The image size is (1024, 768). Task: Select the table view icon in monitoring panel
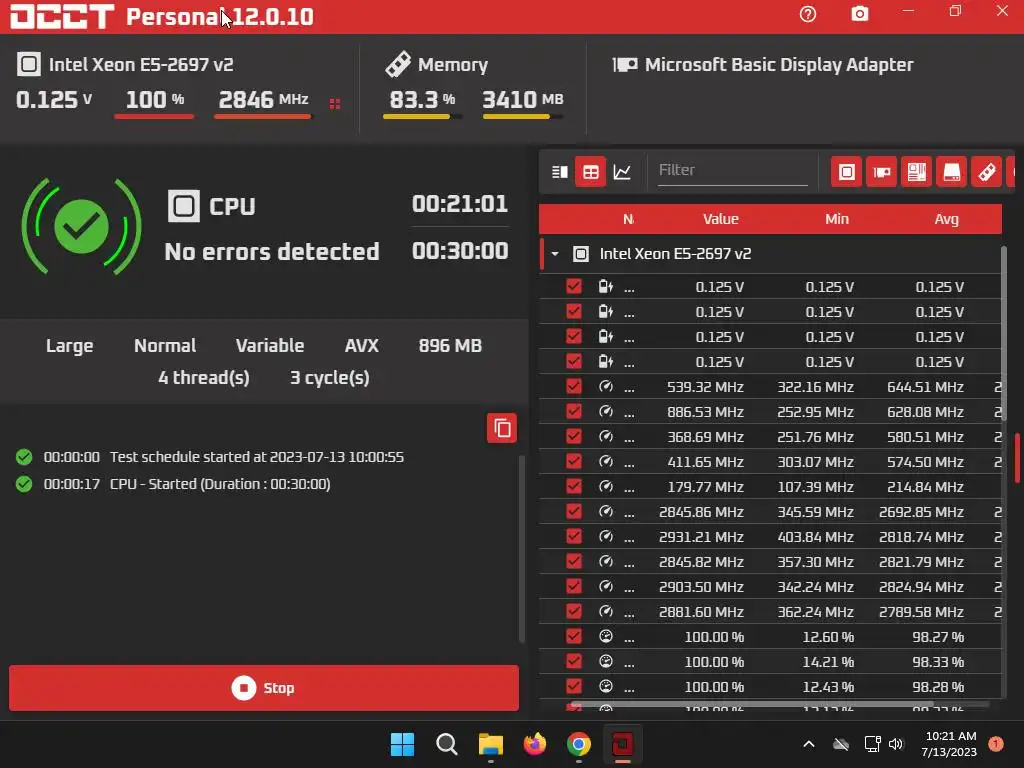coord(590,172)
